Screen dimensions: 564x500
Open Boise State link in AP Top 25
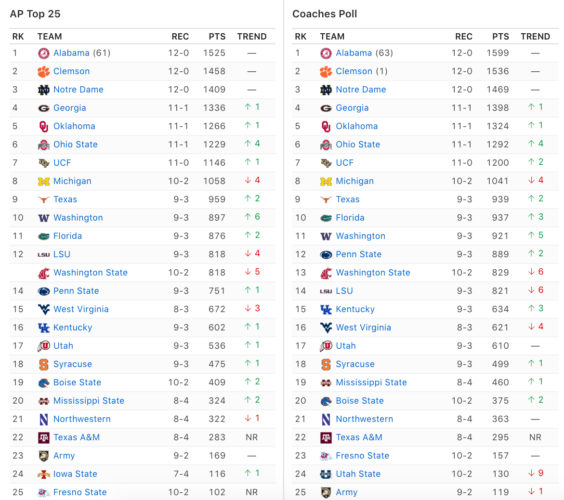click(x=77, y=382)
